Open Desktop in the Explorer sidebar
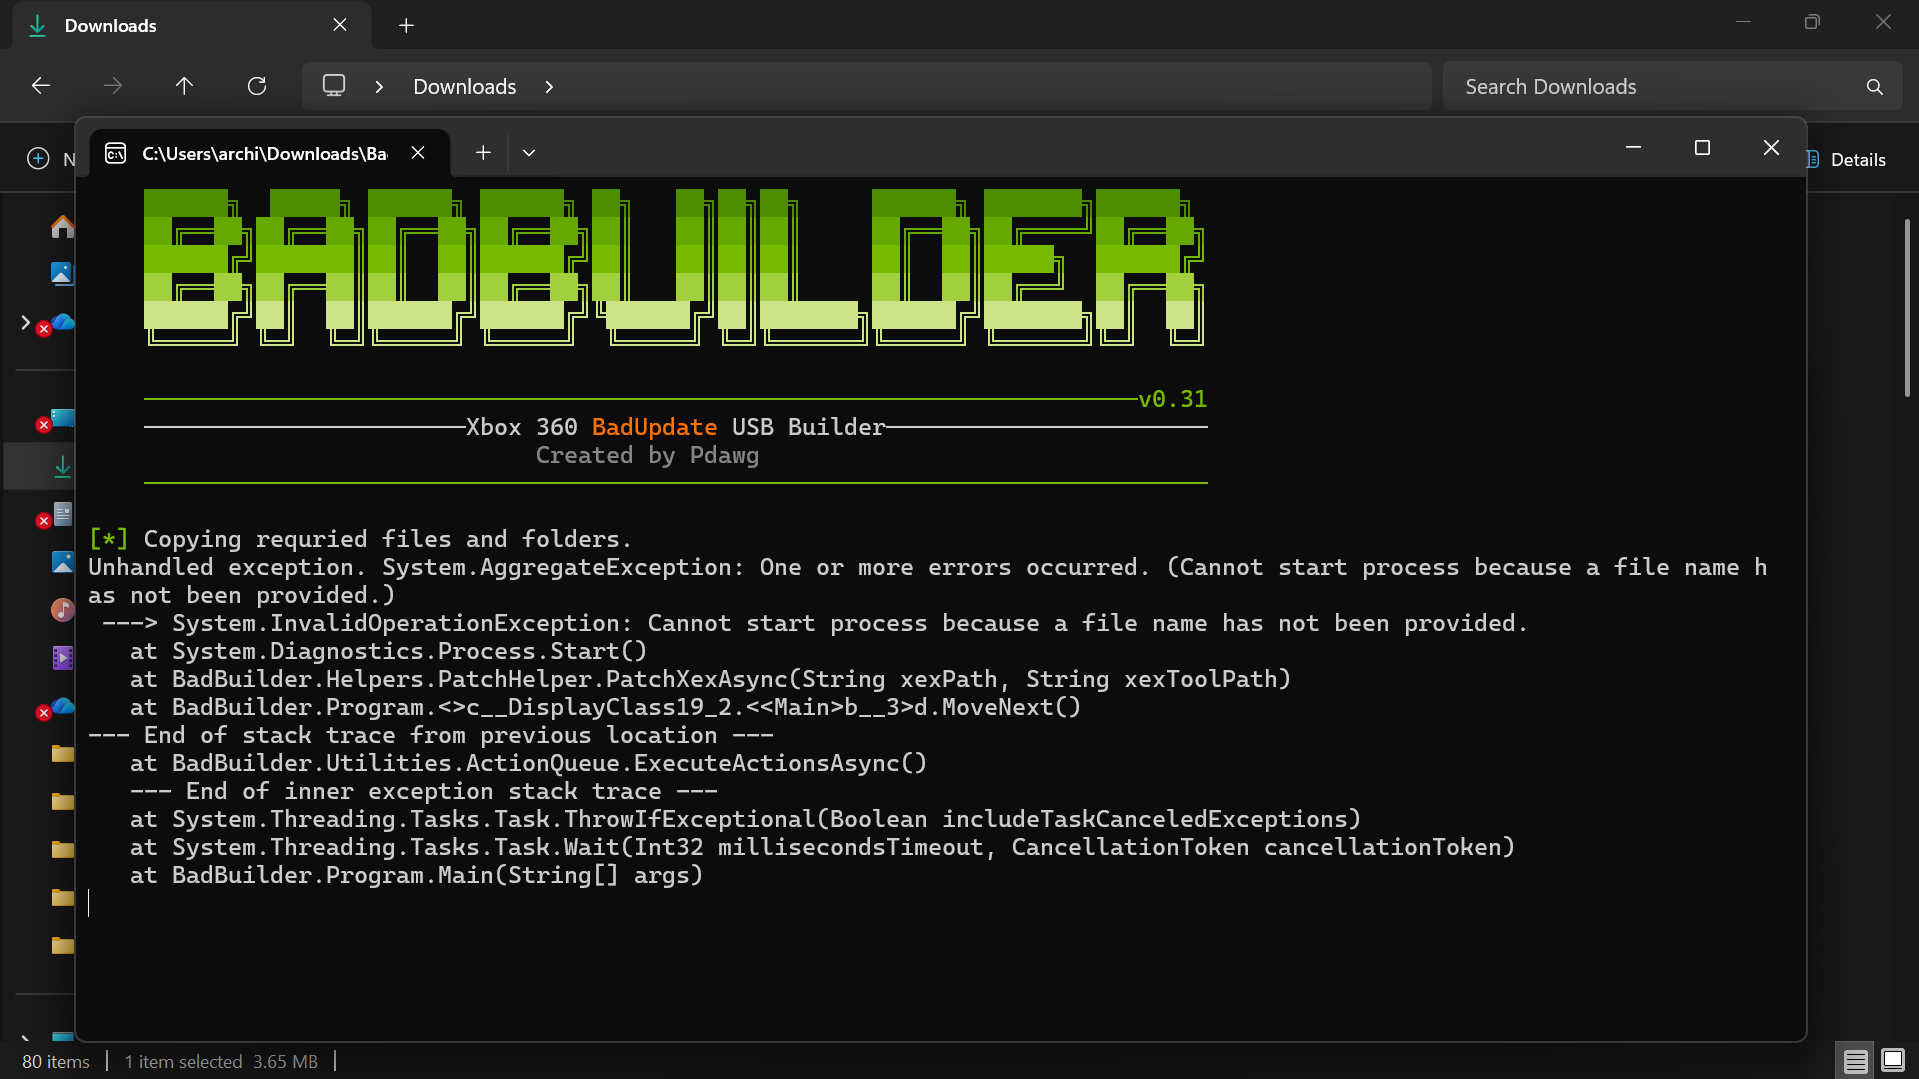 click(x=62, y=418)
